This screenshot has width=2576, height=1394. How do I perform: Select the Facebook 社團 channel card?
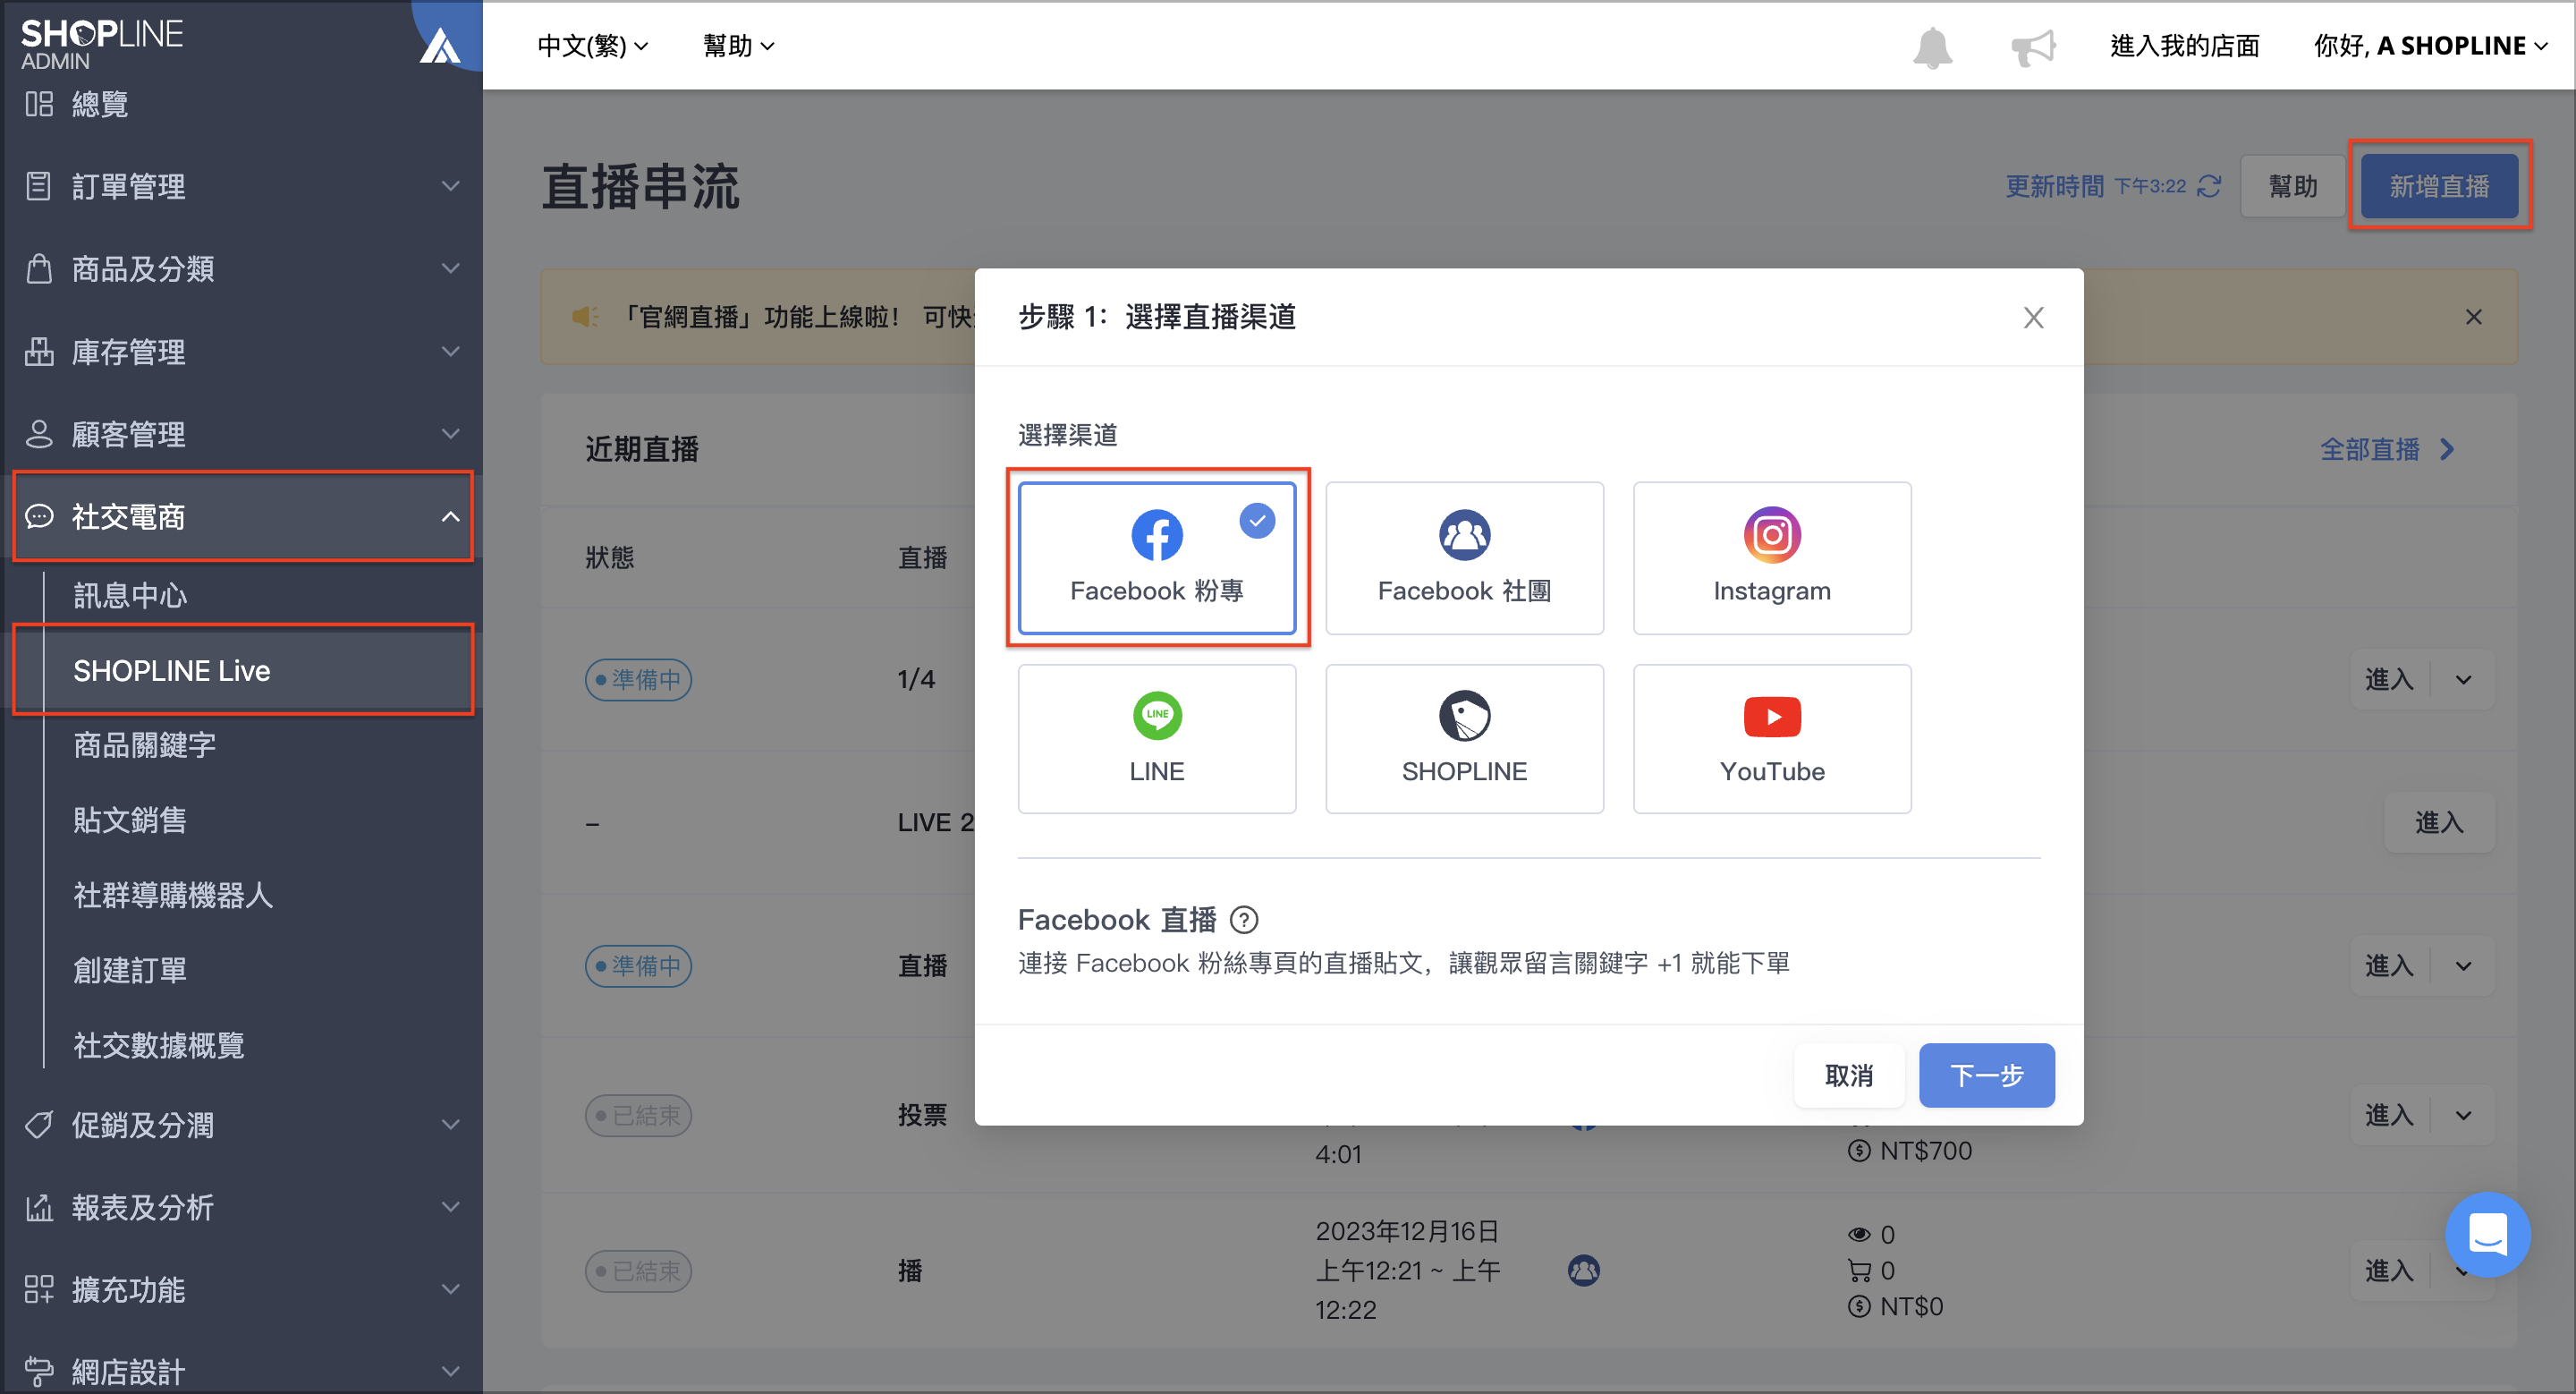coord(1464,557)
